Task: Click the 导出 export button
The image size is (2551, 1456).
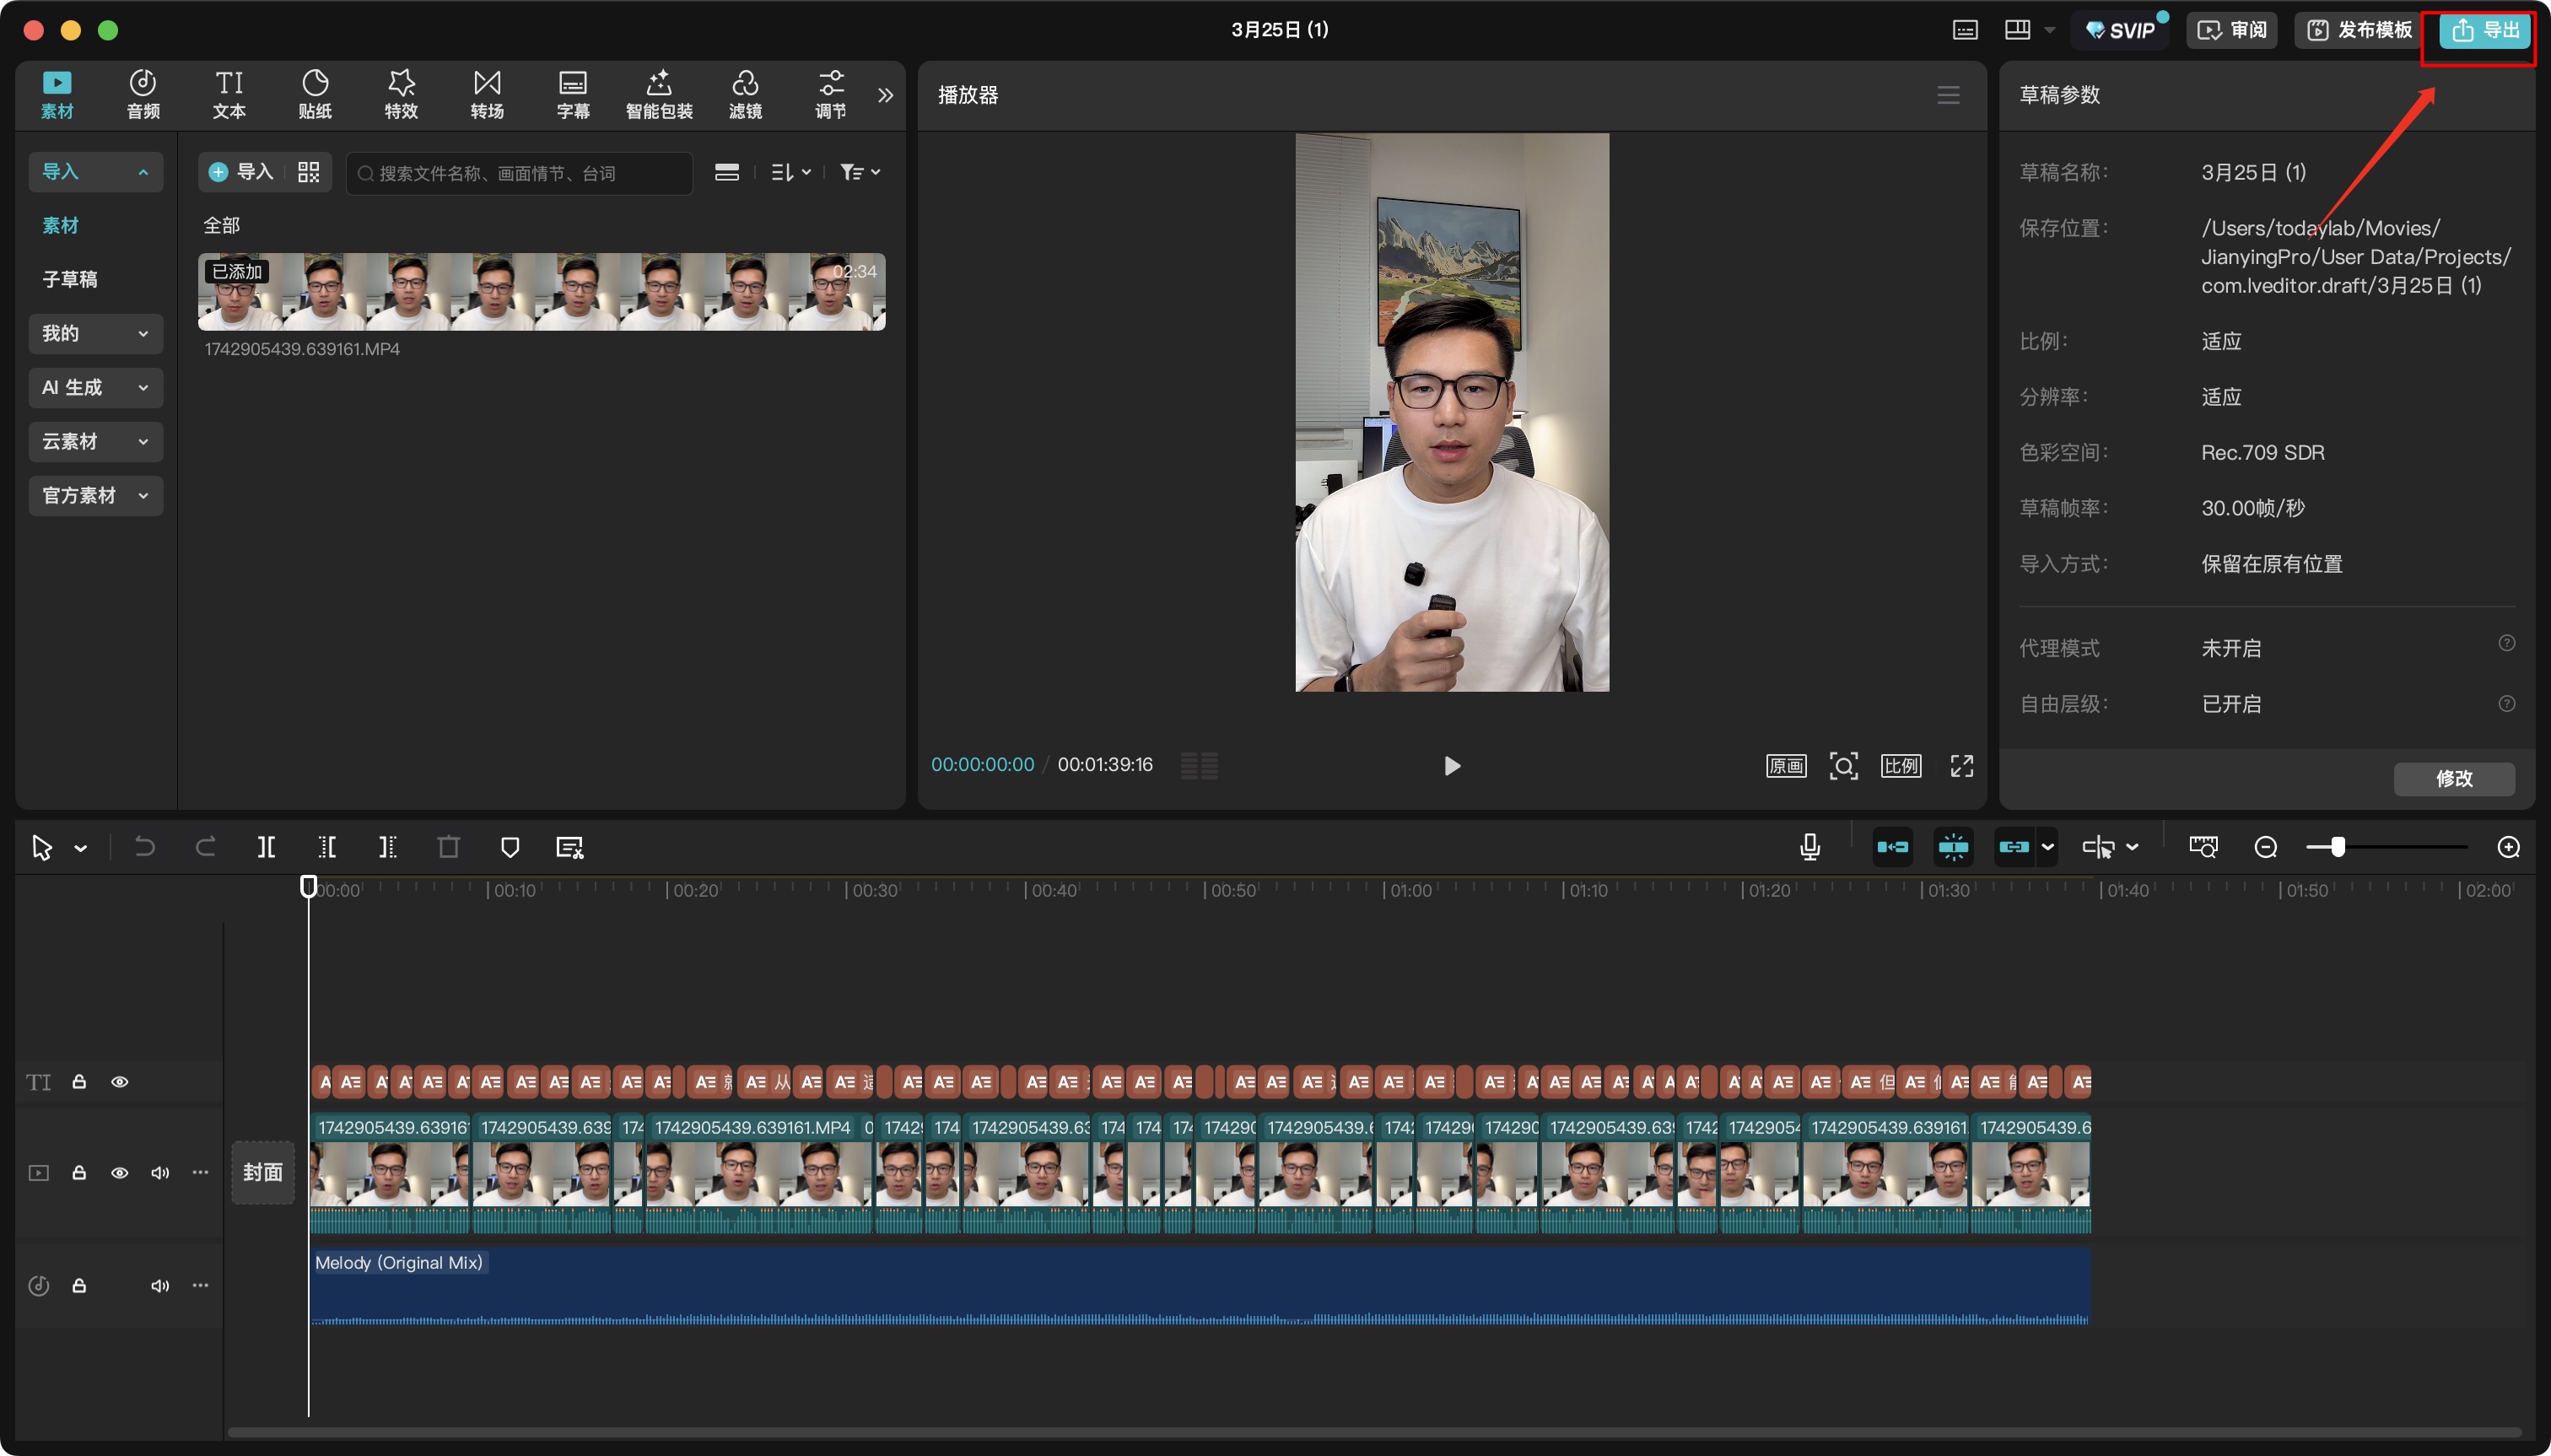Action: [x=2485, y=30]
